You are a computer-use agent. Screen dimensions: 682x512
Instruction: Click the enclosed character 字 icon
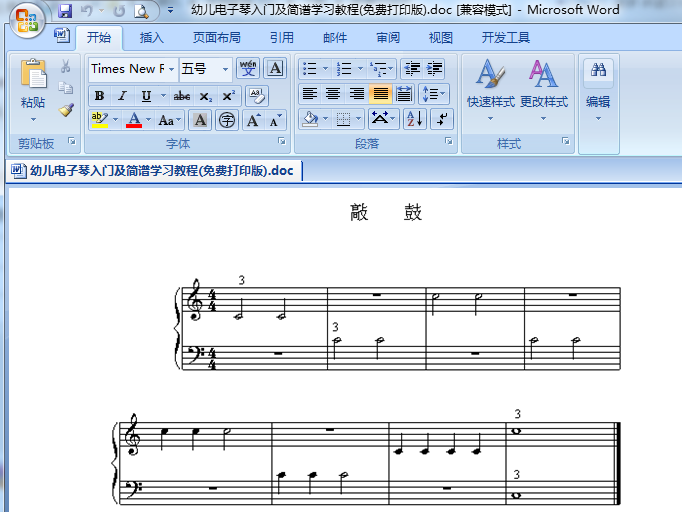click(x=227, y=120)
